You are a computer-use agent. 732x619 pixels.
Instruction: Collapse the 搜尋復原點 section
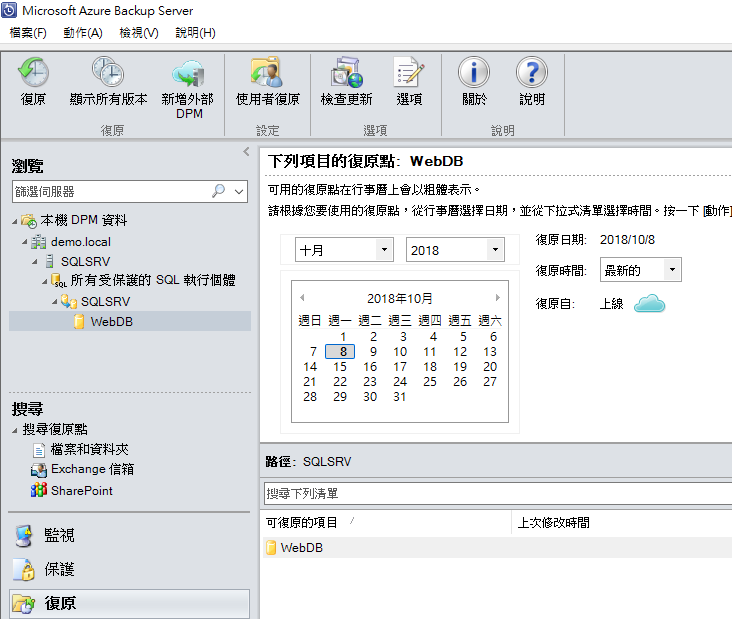(x=14, y=430)
